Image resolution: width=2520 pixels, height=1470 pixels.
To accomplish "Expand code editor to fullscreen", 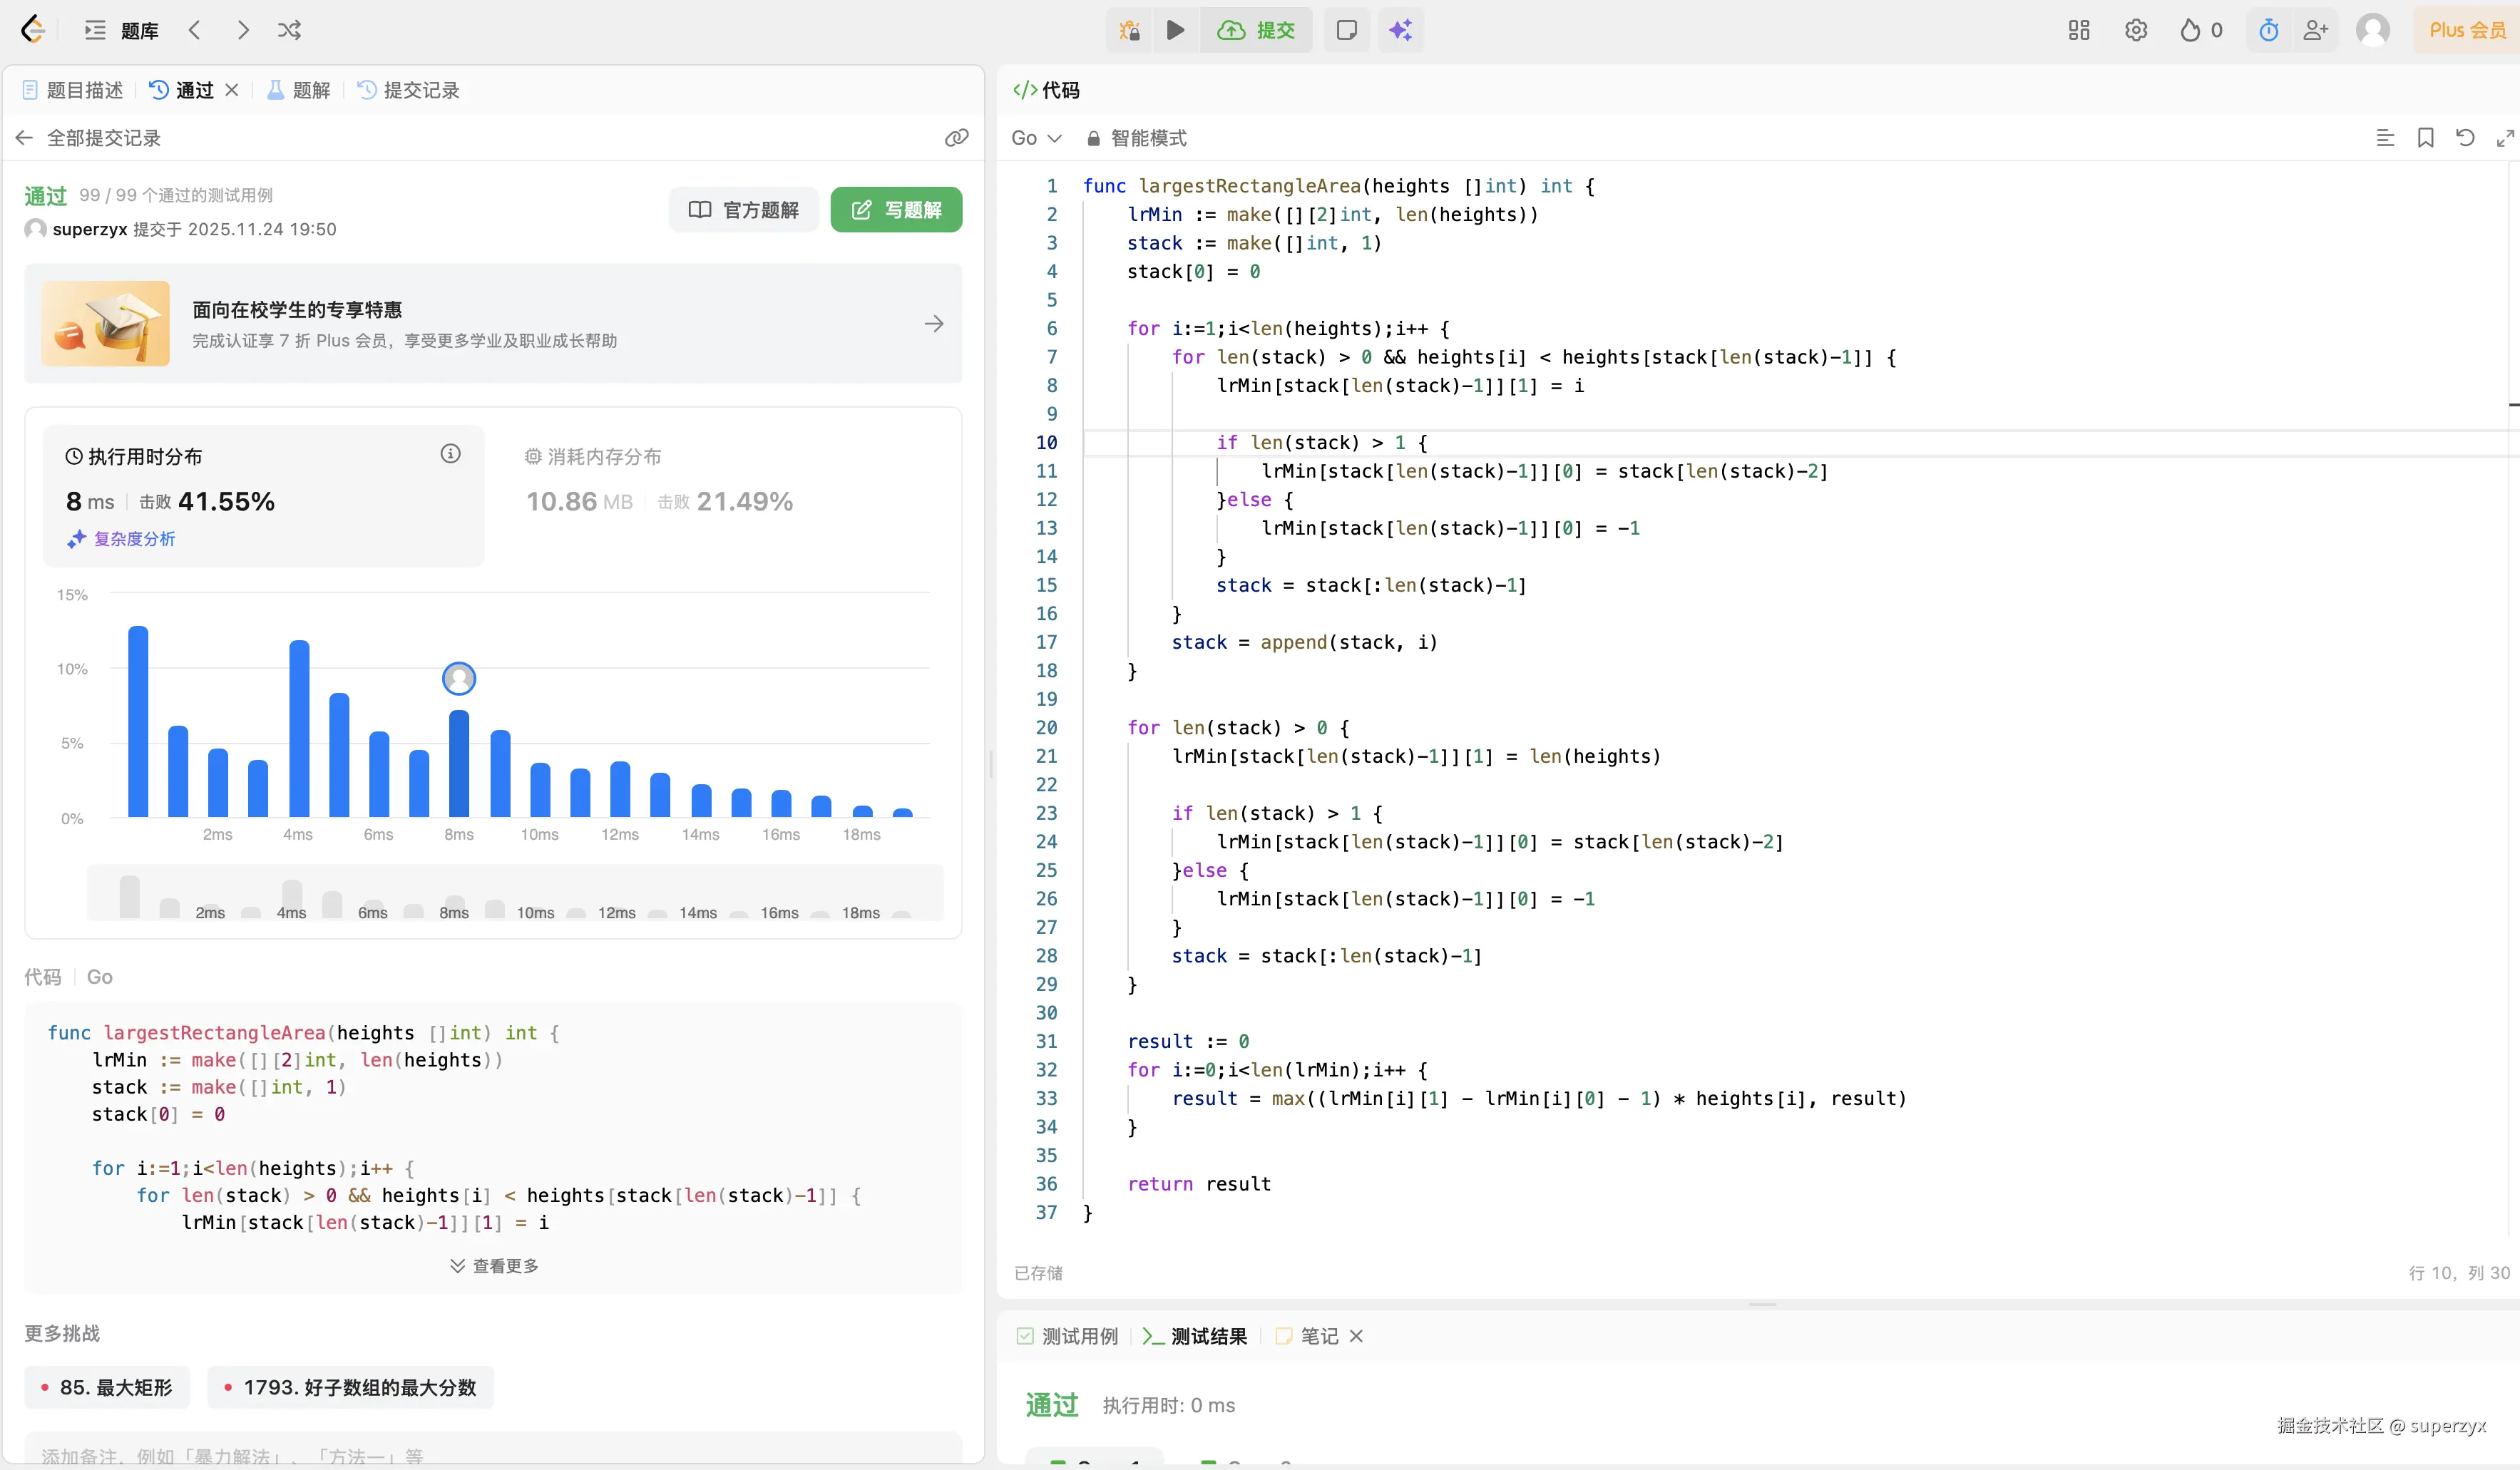I will [2504, 138].
